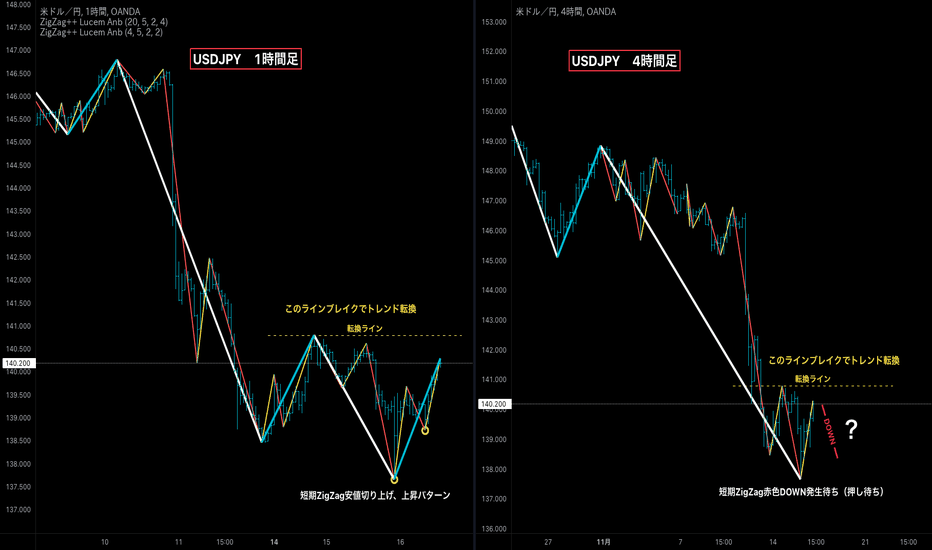Screen dimensions: 932x550
Task: Click the 146.500 price on 1-hour axis
Action: [18, 73]
